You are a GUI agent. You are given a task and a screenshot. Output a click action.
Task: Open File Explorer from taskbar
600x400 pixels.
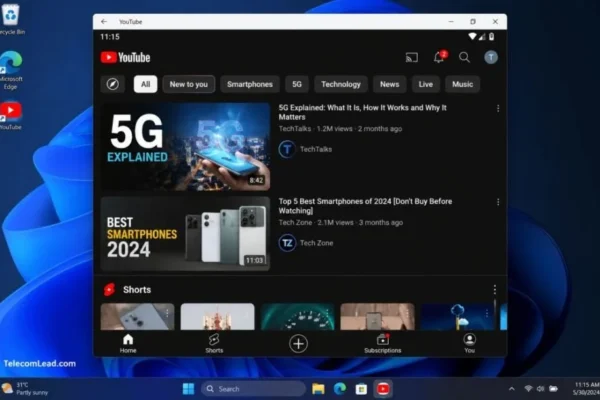tap(318, 389)
